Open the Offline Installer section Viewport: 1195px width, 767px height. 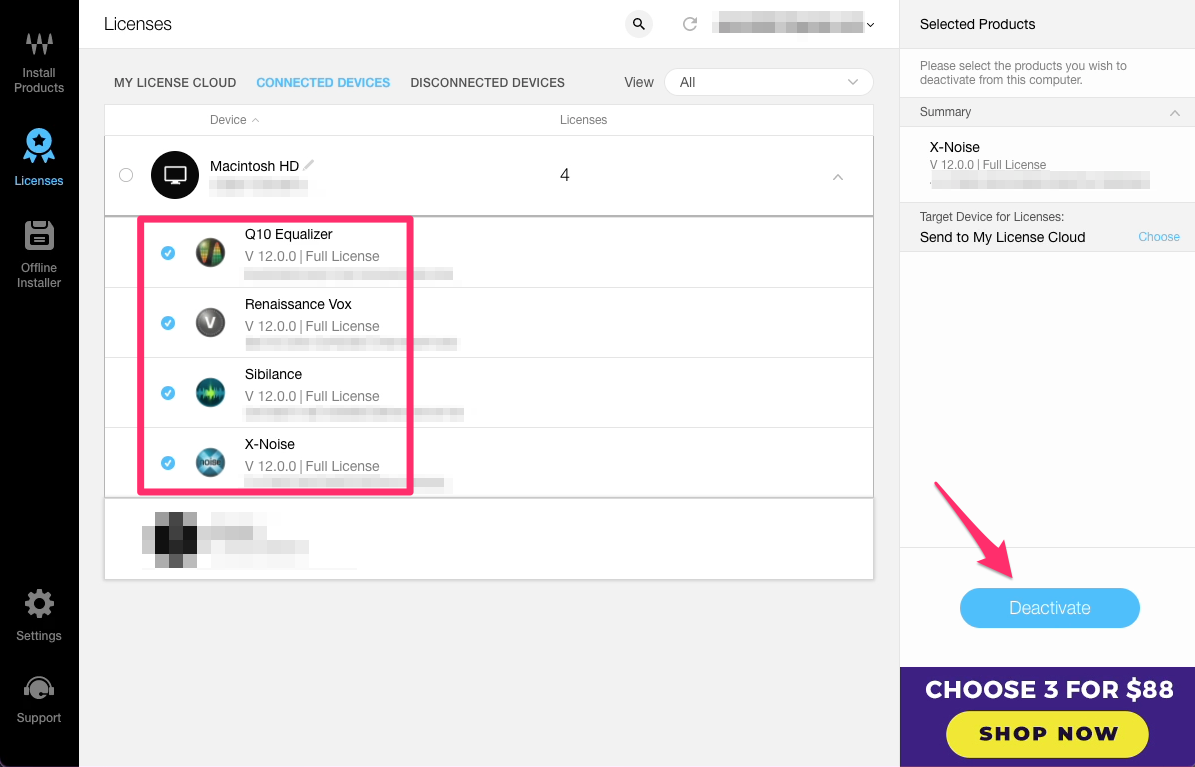click(x=39, y=254)
